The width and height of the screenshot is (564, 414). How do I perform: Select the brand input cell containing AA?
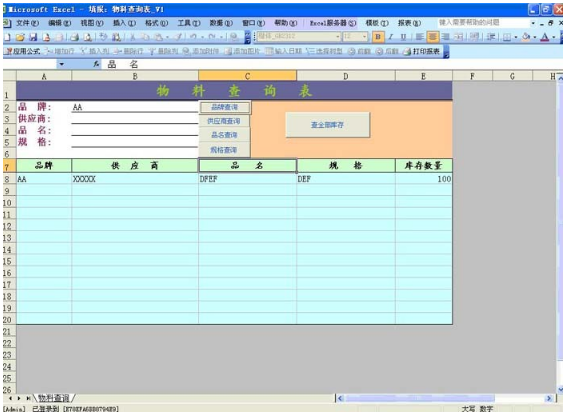coord(135,107)
